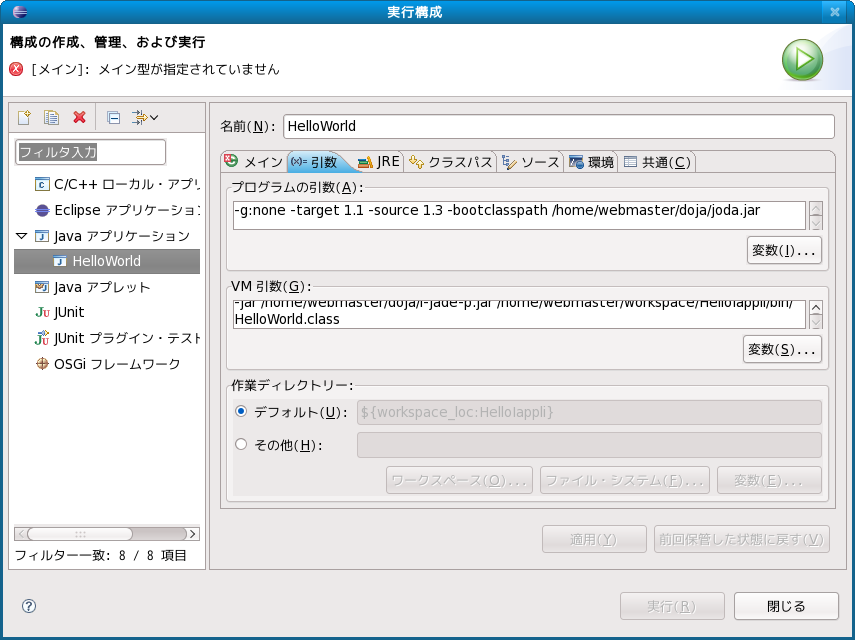
Task: Click the horizontal scrollbar thumb in tree
Action: coord(80,534)
